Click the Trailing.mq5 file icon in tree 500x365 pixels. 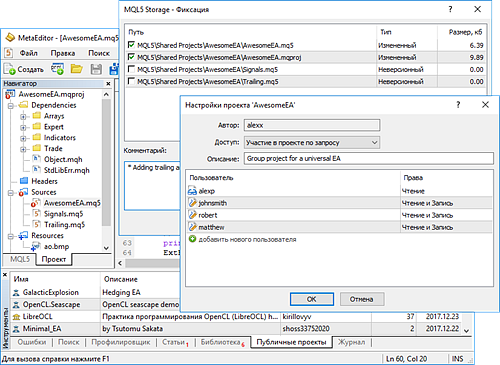[37, 224]
